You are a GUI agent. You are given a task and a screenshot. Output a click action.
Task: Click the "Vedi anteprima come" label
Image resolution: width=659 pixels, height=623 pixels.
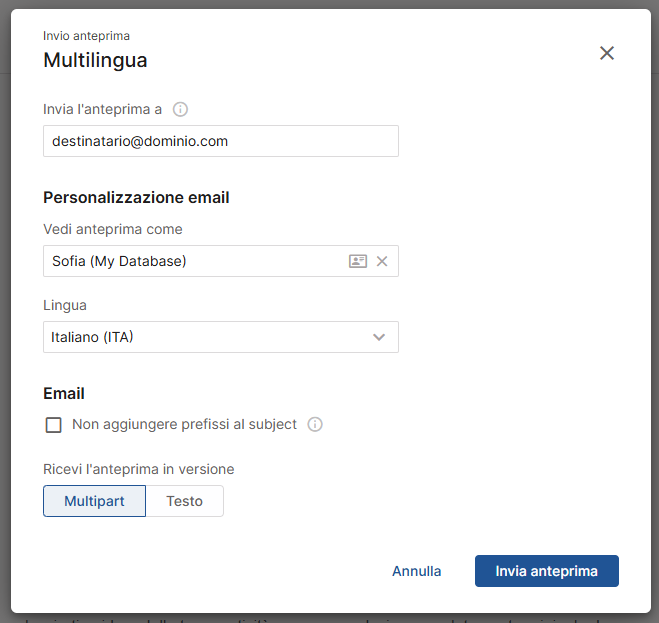coord(113,229)
